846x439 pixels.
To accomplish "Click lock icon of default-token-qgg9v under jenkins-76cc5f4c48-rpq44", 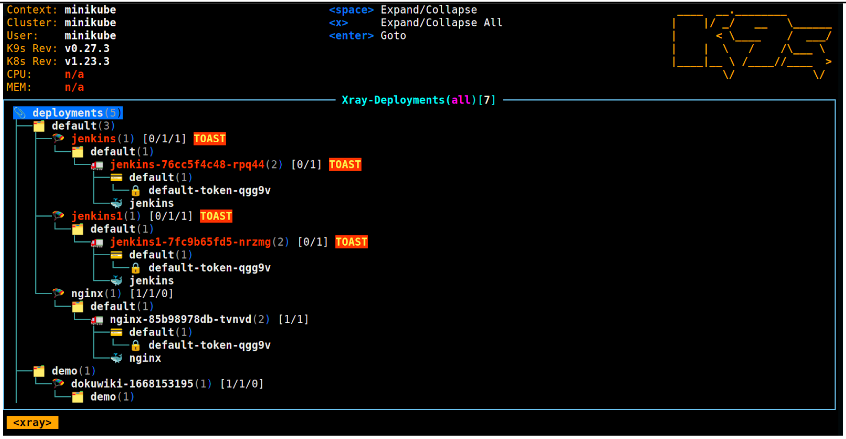I will point(135,190).
